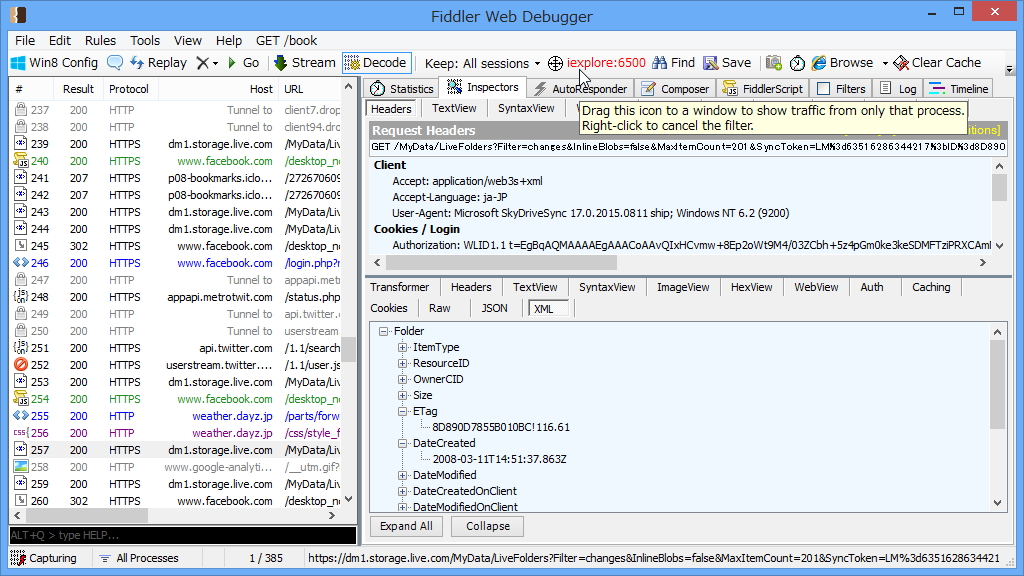
Task: Select session 258 image icon
Action: (x=21, y=467)
